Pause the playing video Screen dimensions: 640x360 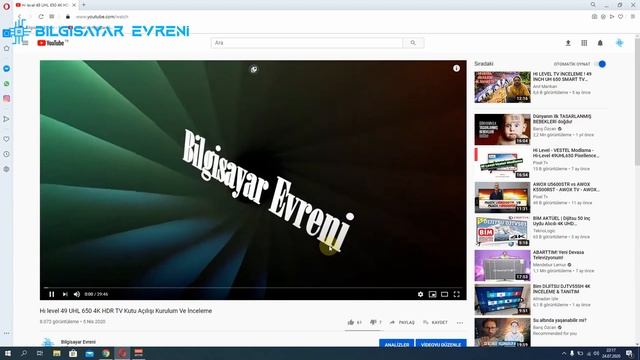(51, 294)
